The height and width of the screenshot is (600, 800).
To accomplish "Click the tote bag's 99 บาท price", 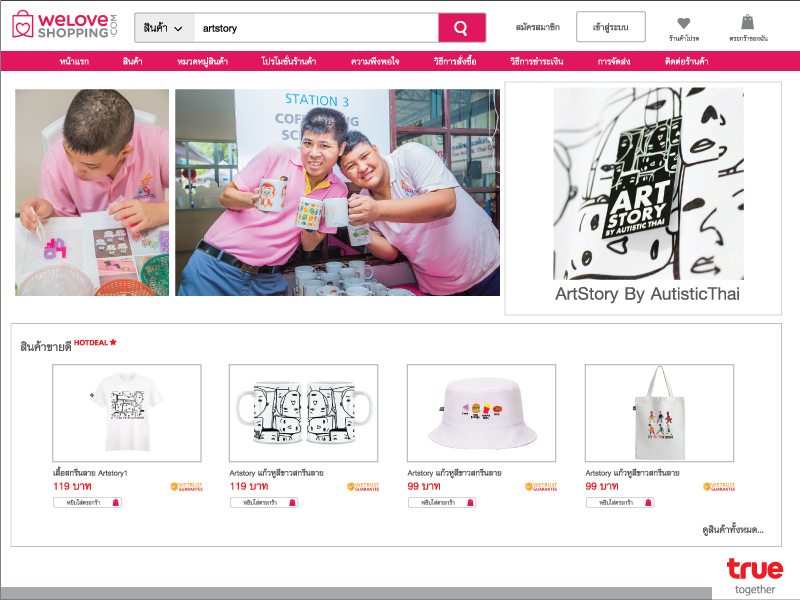I will click(602, 486).
